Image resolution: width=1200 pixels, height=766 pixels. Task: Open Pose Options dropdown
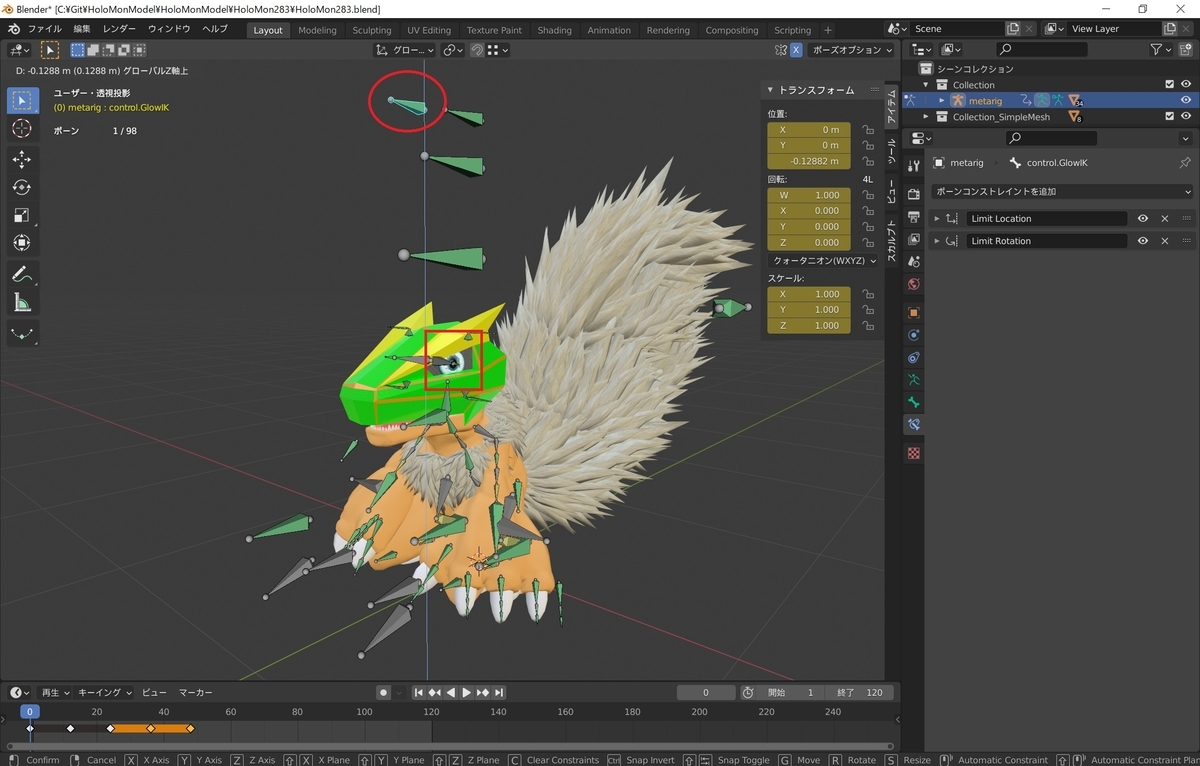pyautogui.click(x=851, y=50)
